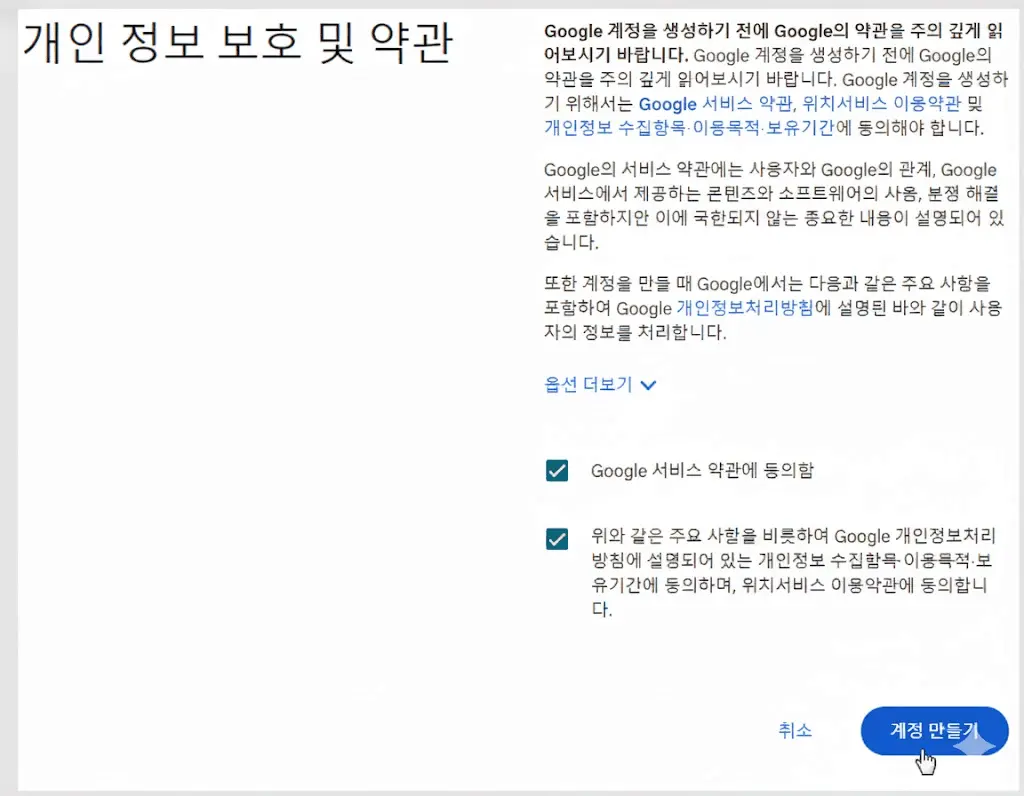This screenshot has width=1024, height=796.
Task: Click the blue 계정 만들기 button
Action: (x=935, y=731)
